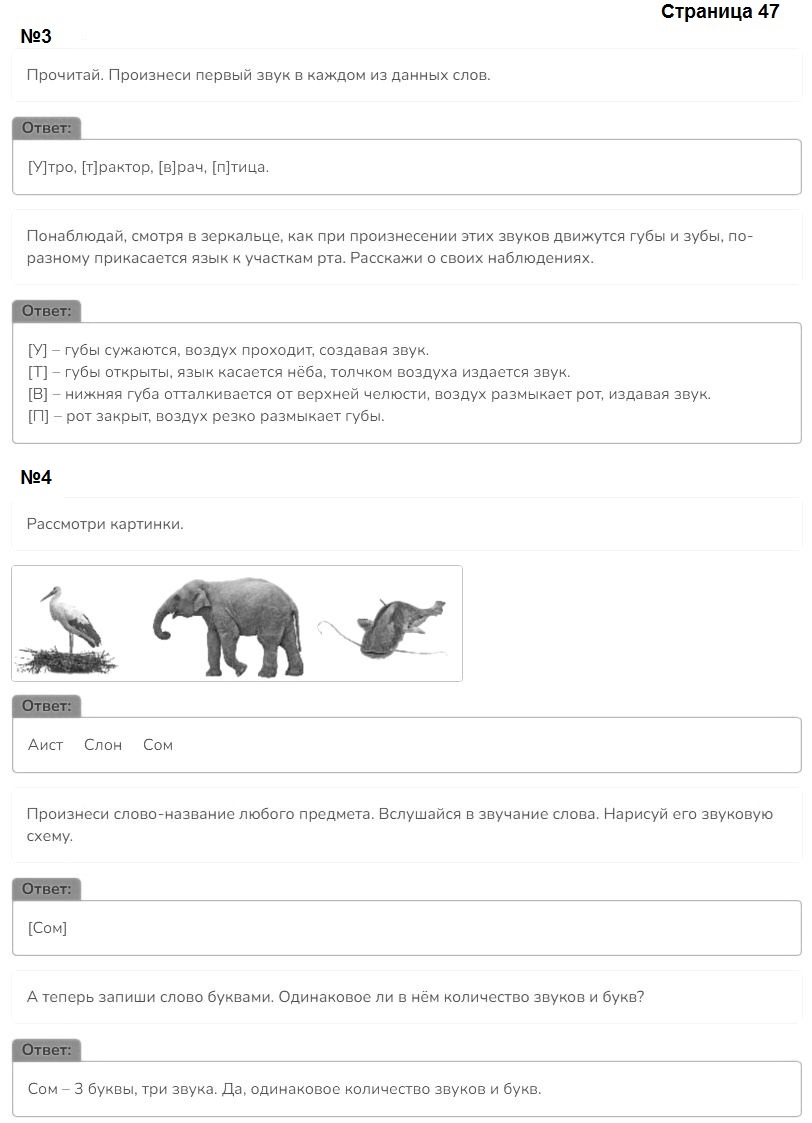Click the catfish picture
This screenshot has height=1123, width=812.
(x=383, y=627)
